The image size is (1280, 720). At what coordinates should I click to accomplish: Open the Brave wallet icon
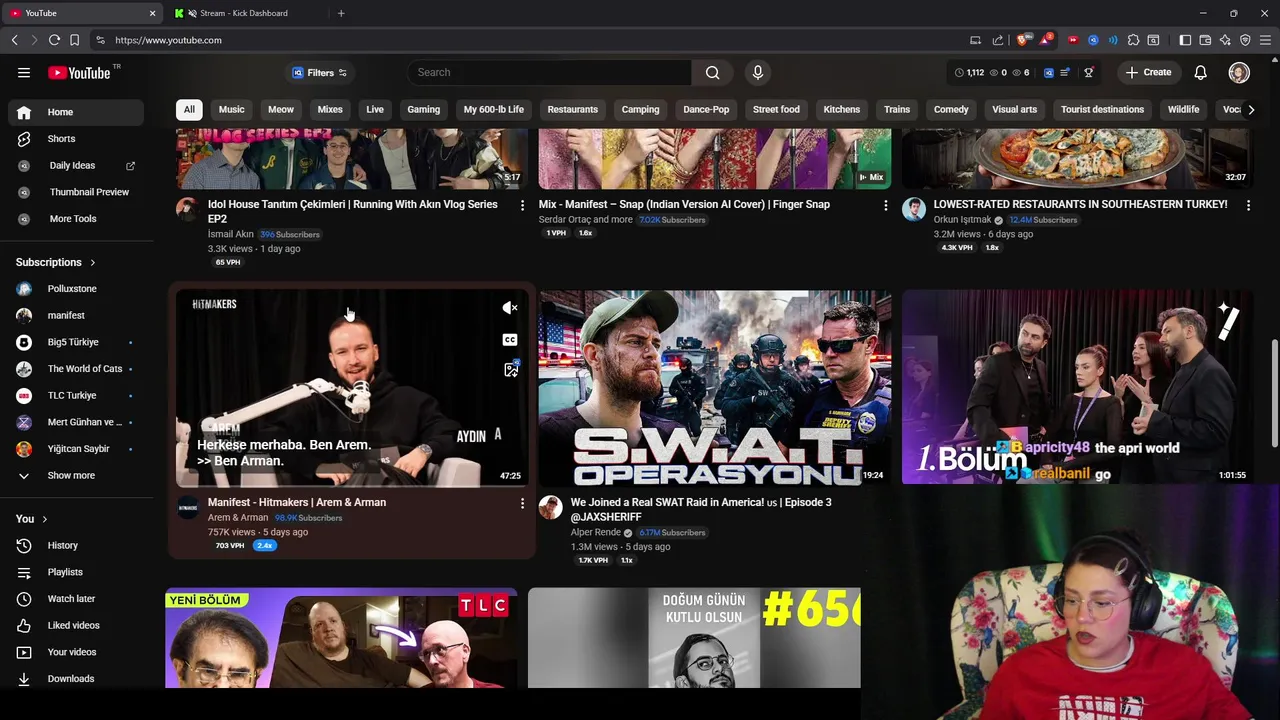click(1205, 40)
